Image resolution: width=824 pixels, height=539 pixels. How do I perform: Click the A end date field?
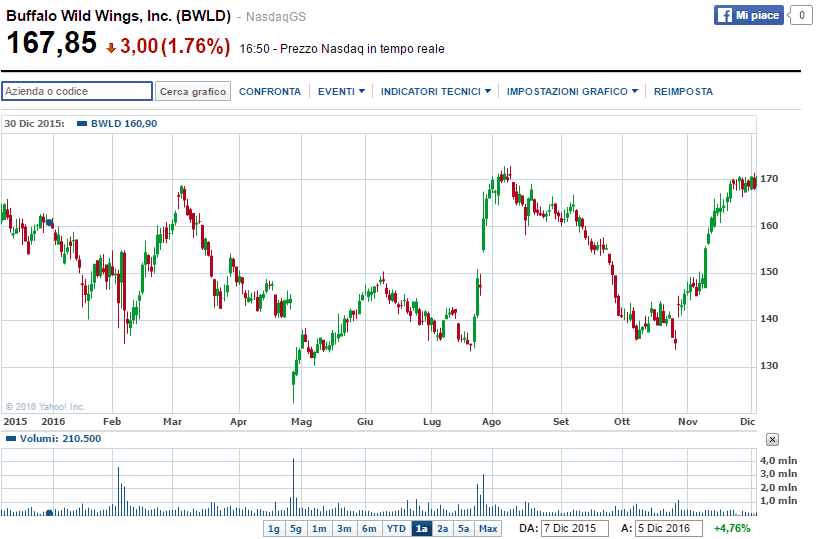pyautogui.click(x=668, y=528)
